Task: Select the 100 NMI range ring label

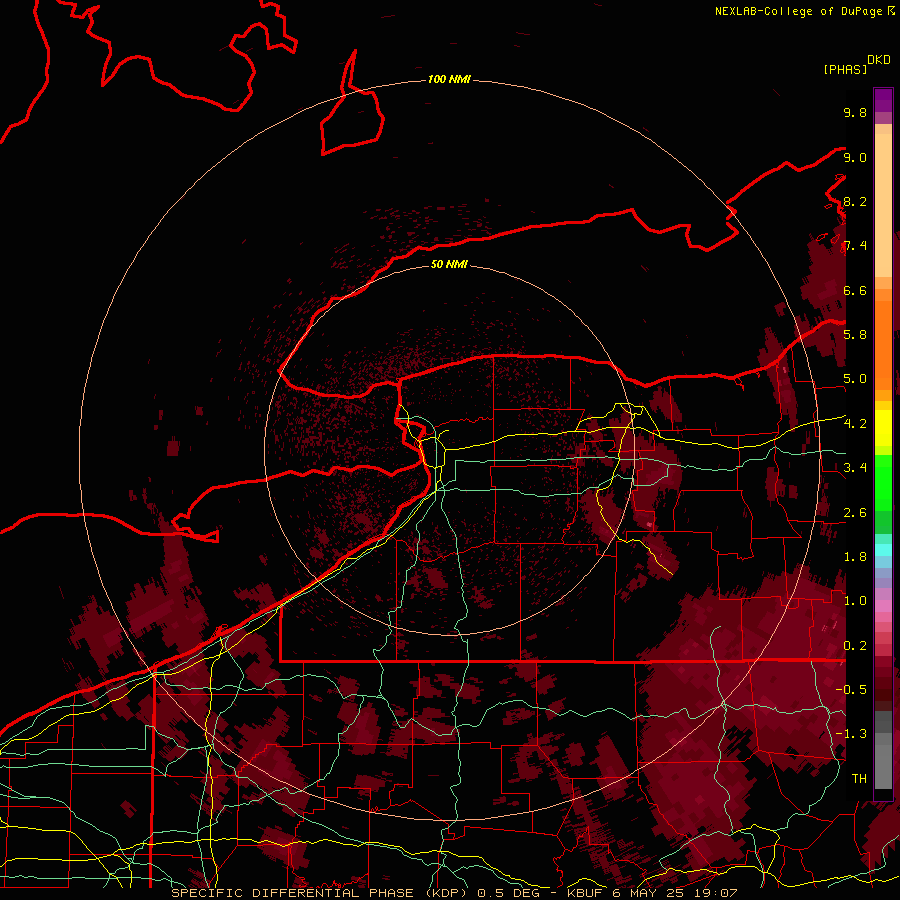Action: coord(449,79)
